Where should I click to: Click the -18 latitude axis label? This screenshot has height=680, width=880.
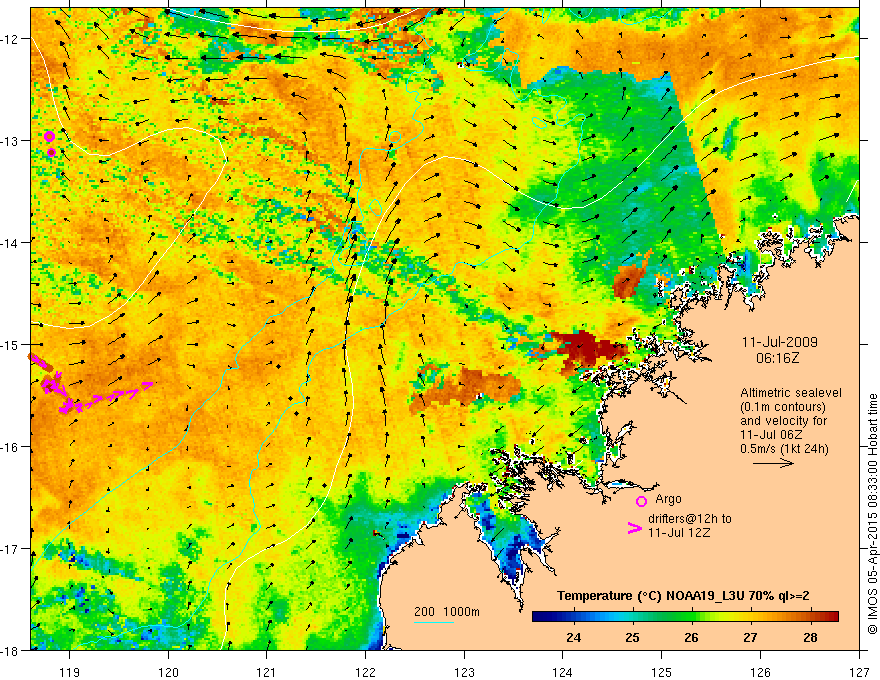(10, 650)
